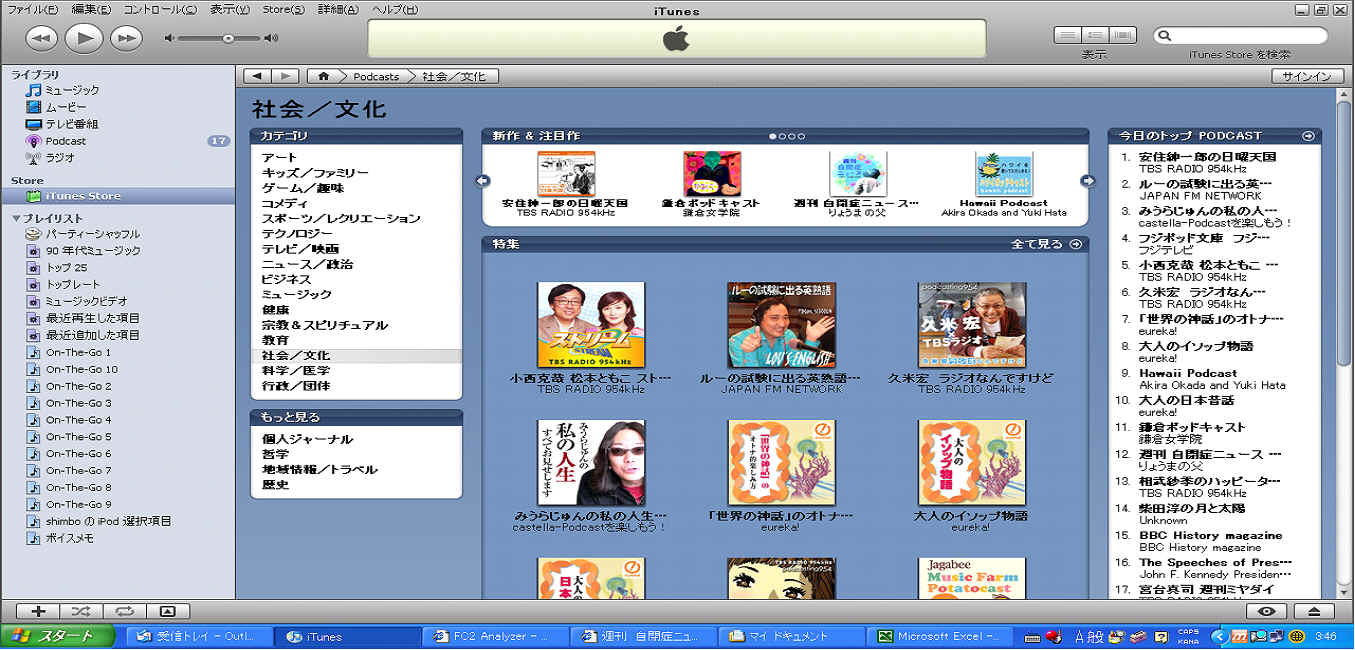Open shimbo の iPod 選択項目 playlist
This screenshot has height=650, width=1355.
99,521
